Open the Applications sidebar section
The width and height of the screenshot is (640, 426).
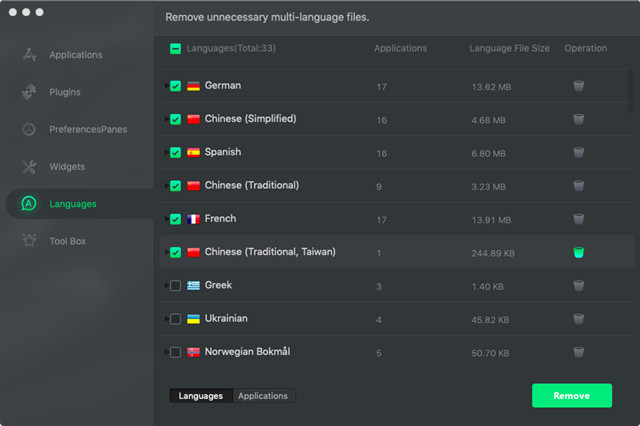pyautogui.click(x=76, y=55)
